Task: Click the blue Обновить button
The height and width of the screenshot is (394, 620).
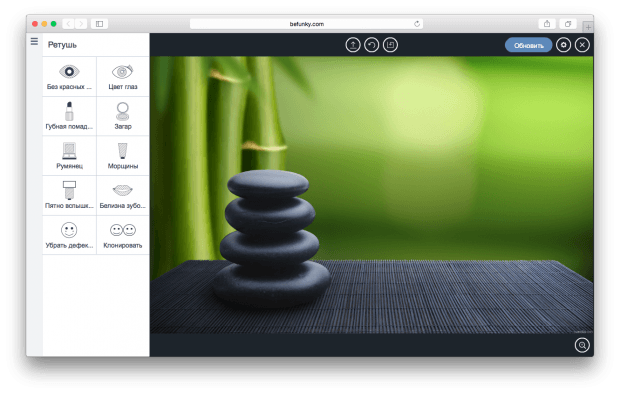Action: pyautogui.click(x=528, y=45)
